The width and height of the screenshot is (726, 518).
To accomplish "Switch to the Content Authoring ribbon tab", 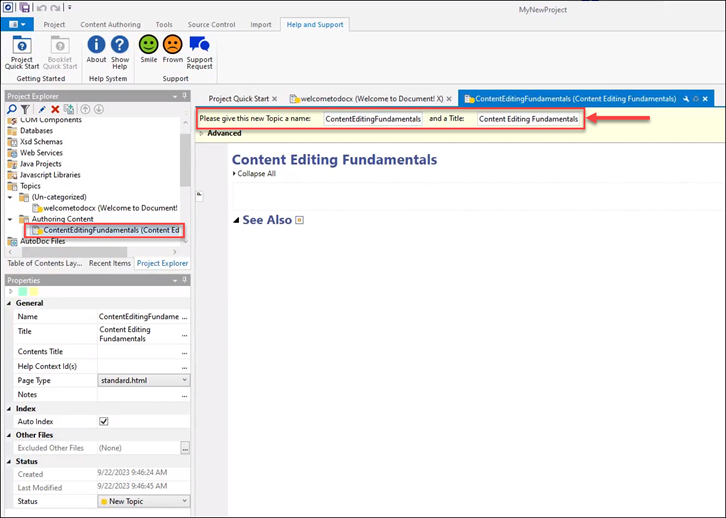I will tap(110, 24).
